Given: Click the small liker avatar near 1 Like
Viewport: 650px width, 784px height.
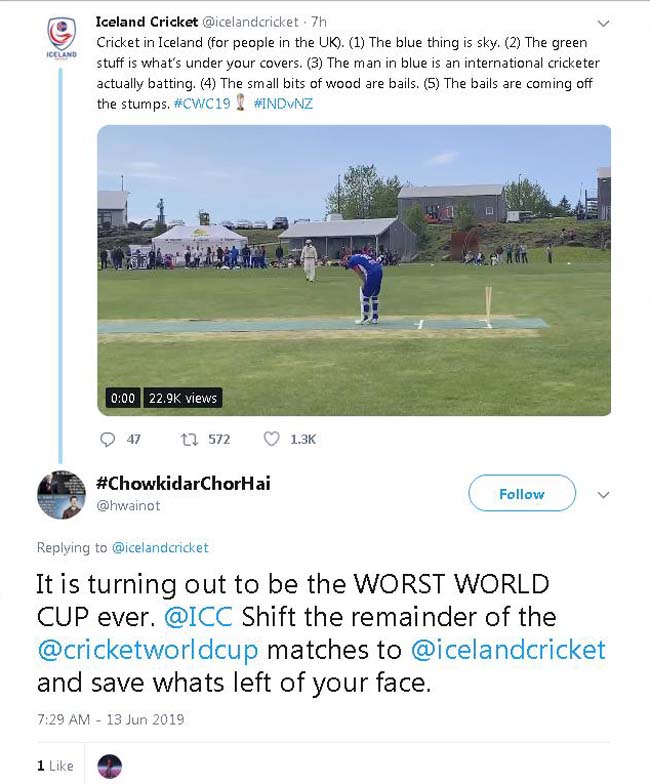Looking at the screenshot, I should 109,766.
